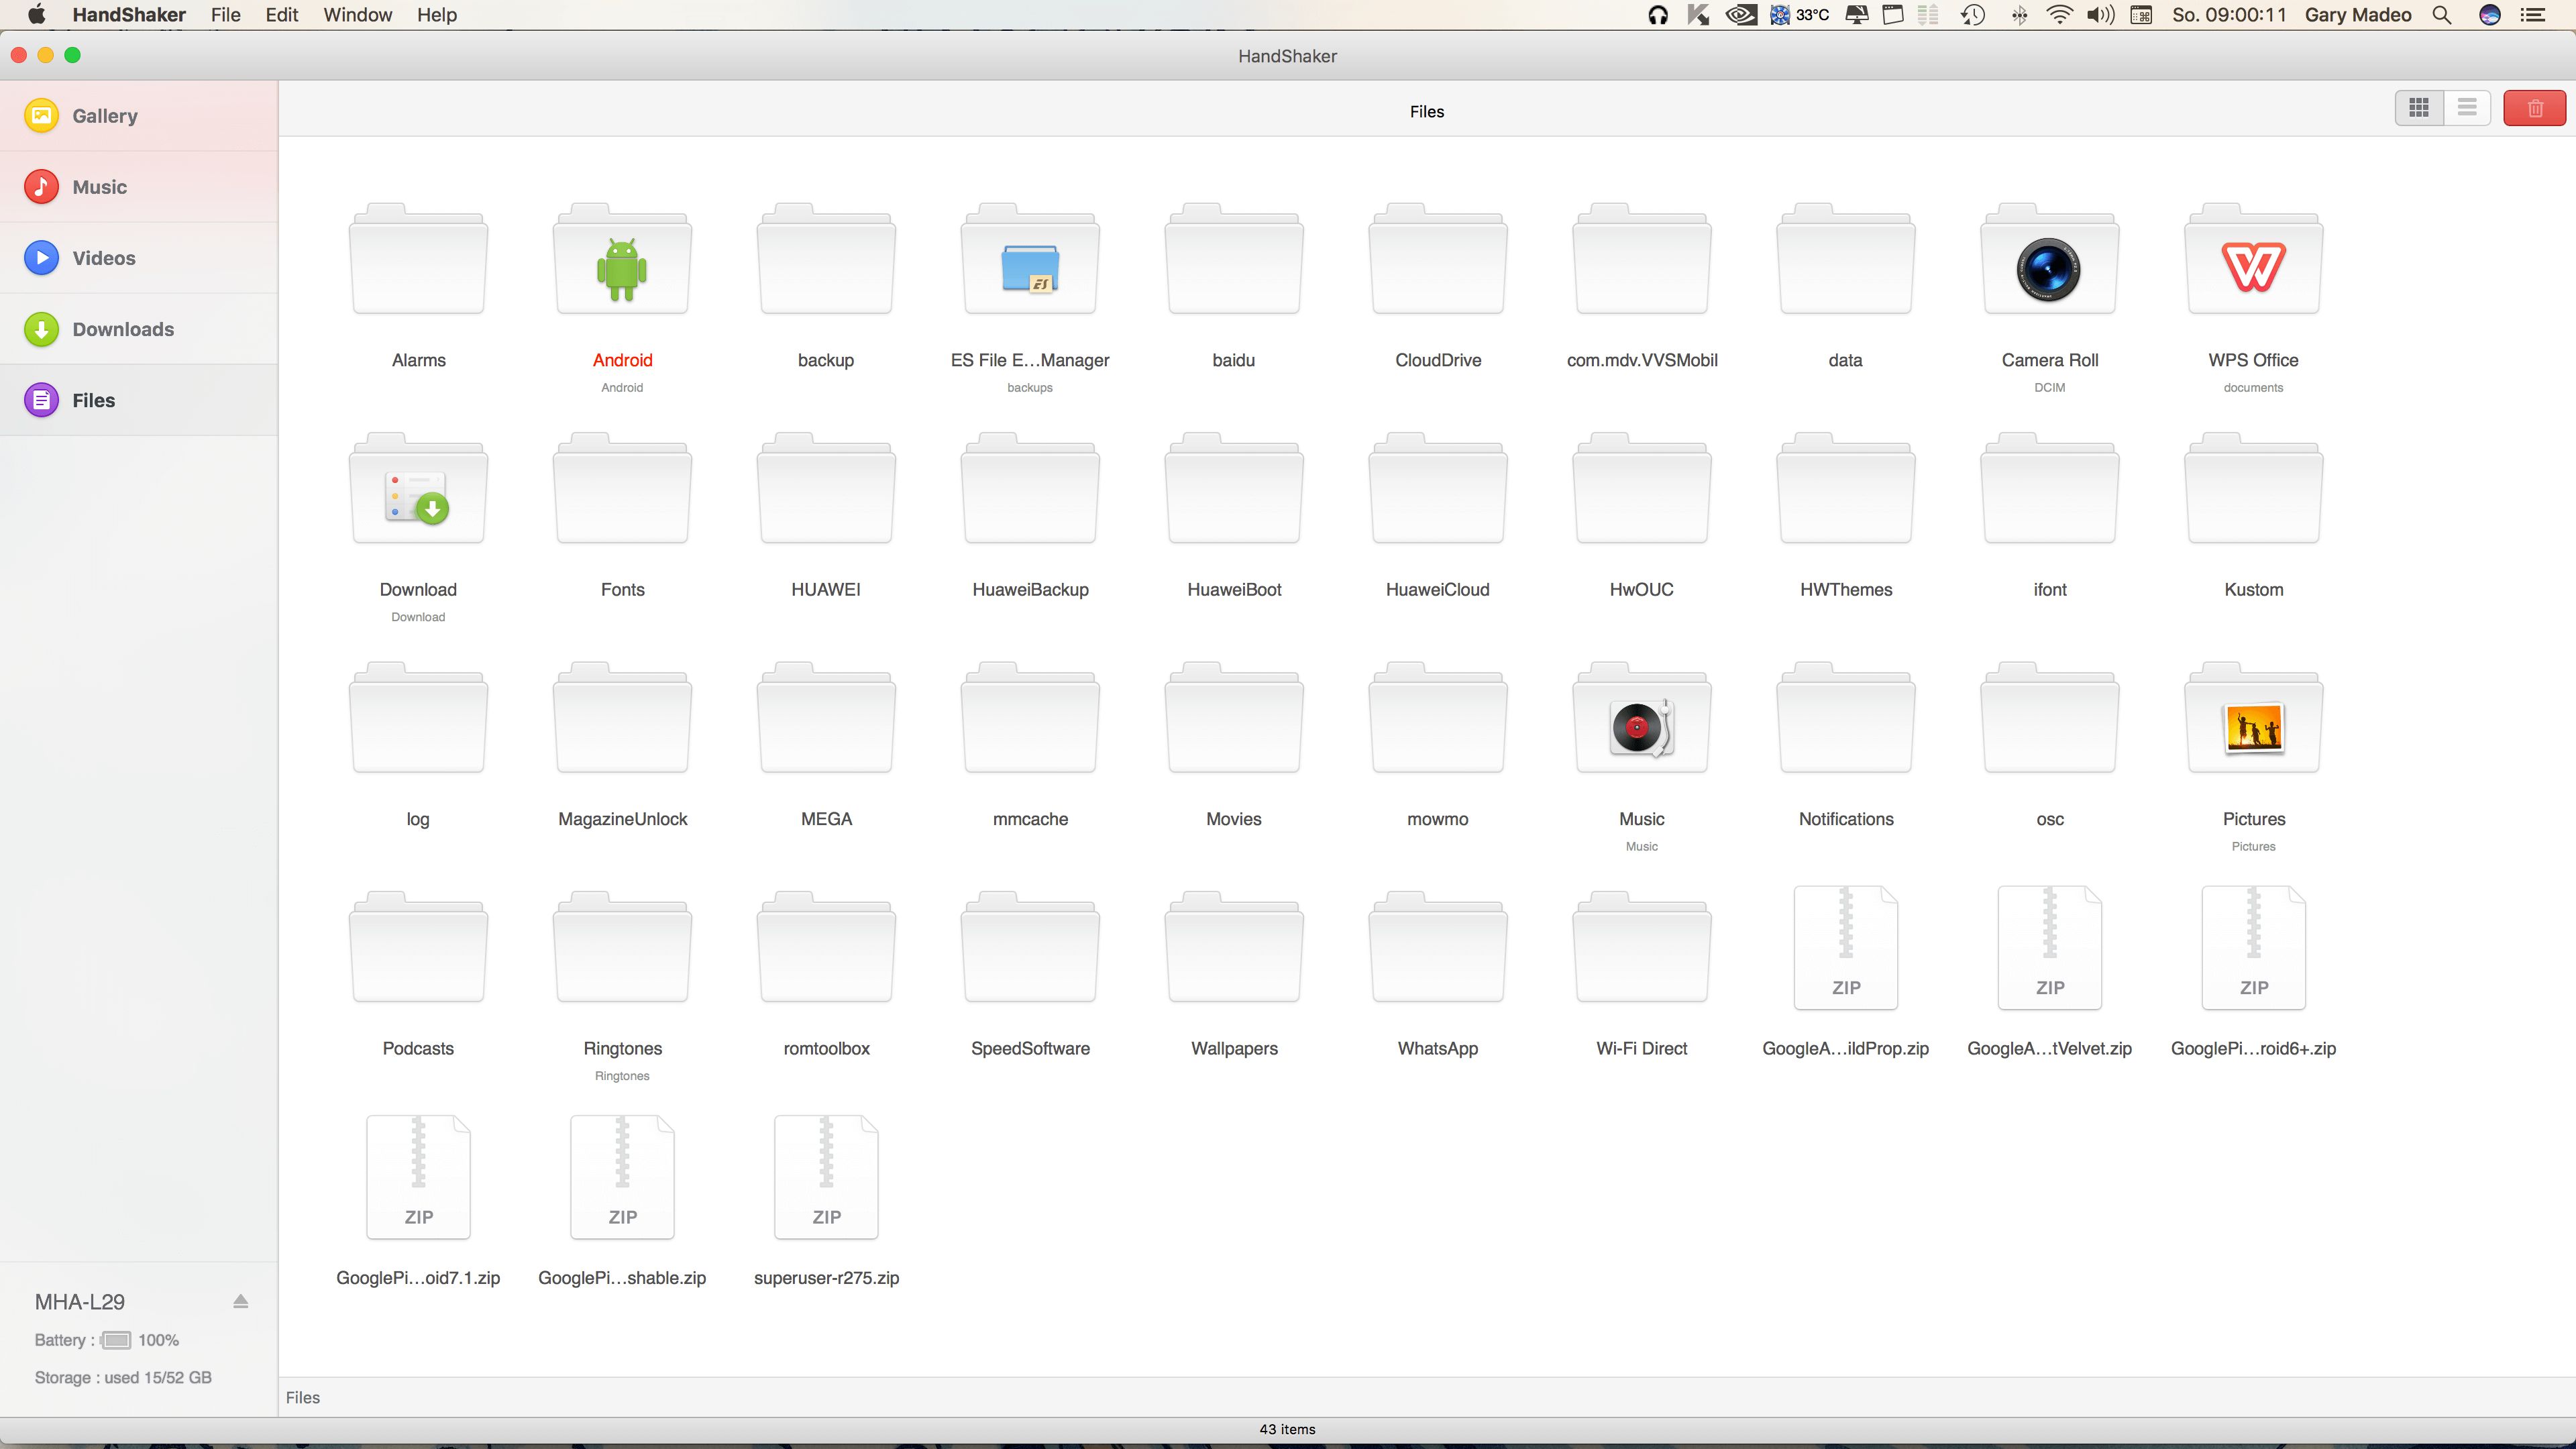2576x1449 pixels.
Task: Switch to grid view layout icon
Action: tap(2418, 110)
